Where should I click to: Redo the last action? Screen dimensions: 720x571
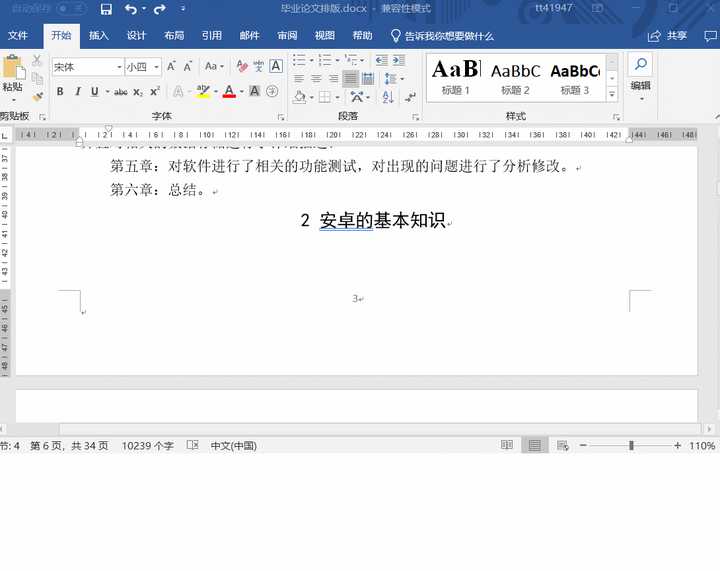pos(160,9)
